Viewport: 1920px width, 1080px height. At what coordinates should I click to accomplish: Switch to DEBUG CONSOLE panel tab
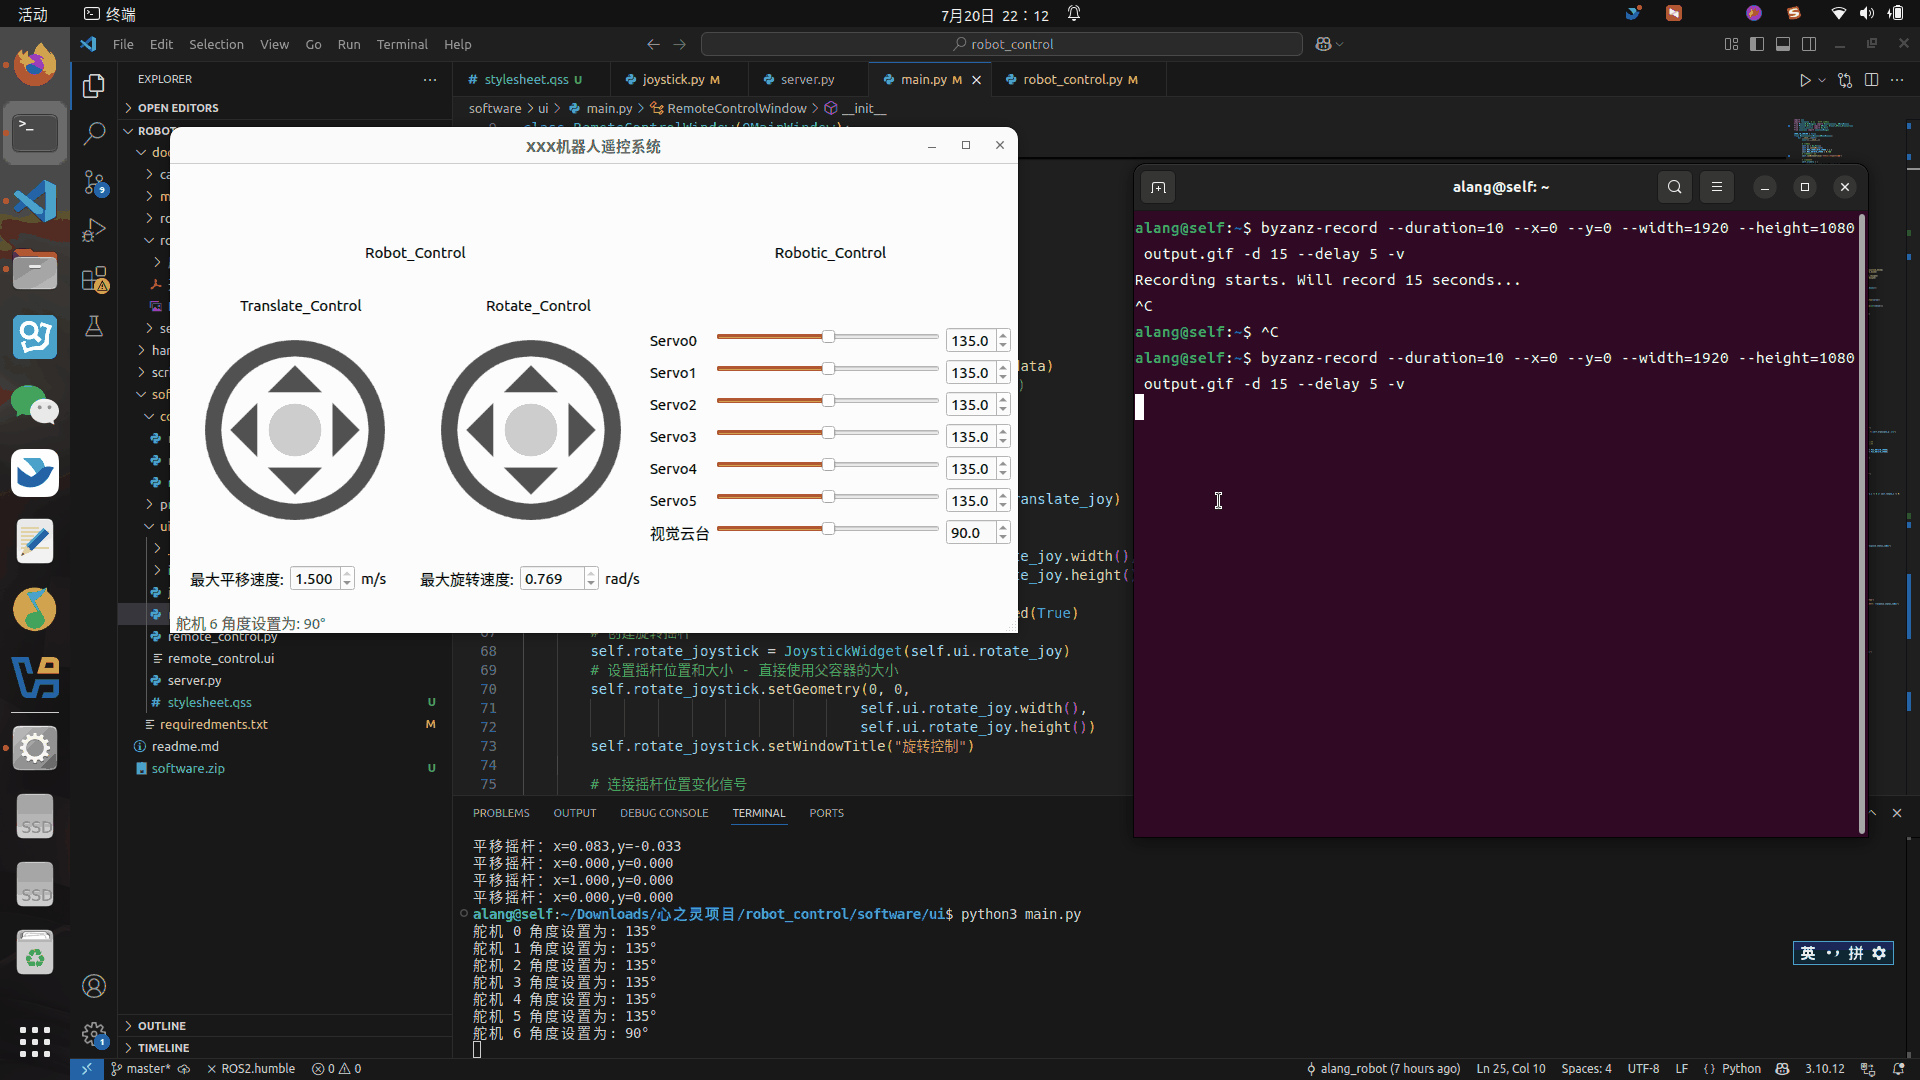664,813
